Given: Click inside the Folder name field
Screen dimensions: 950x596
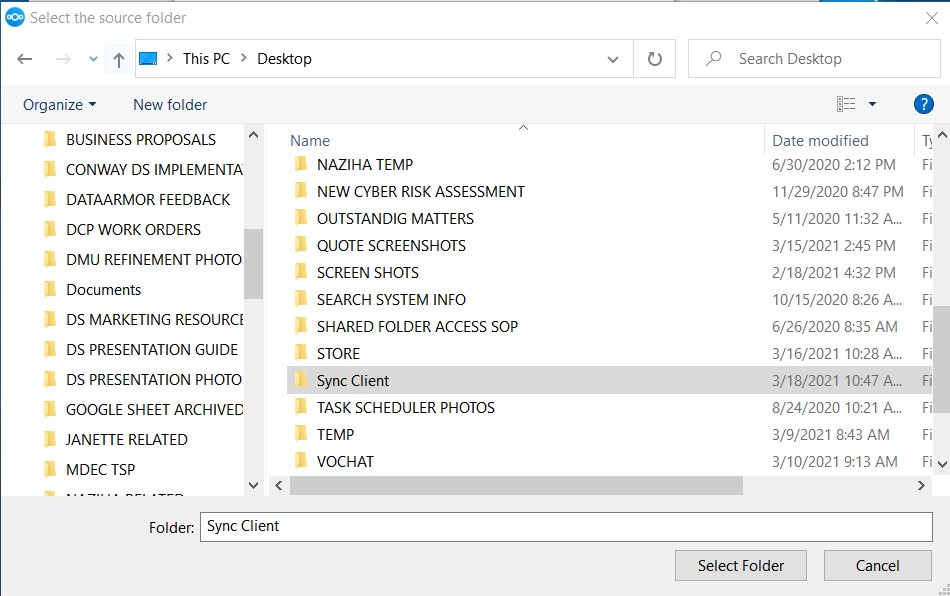Looking at the screenshot, I should [566, 526].
